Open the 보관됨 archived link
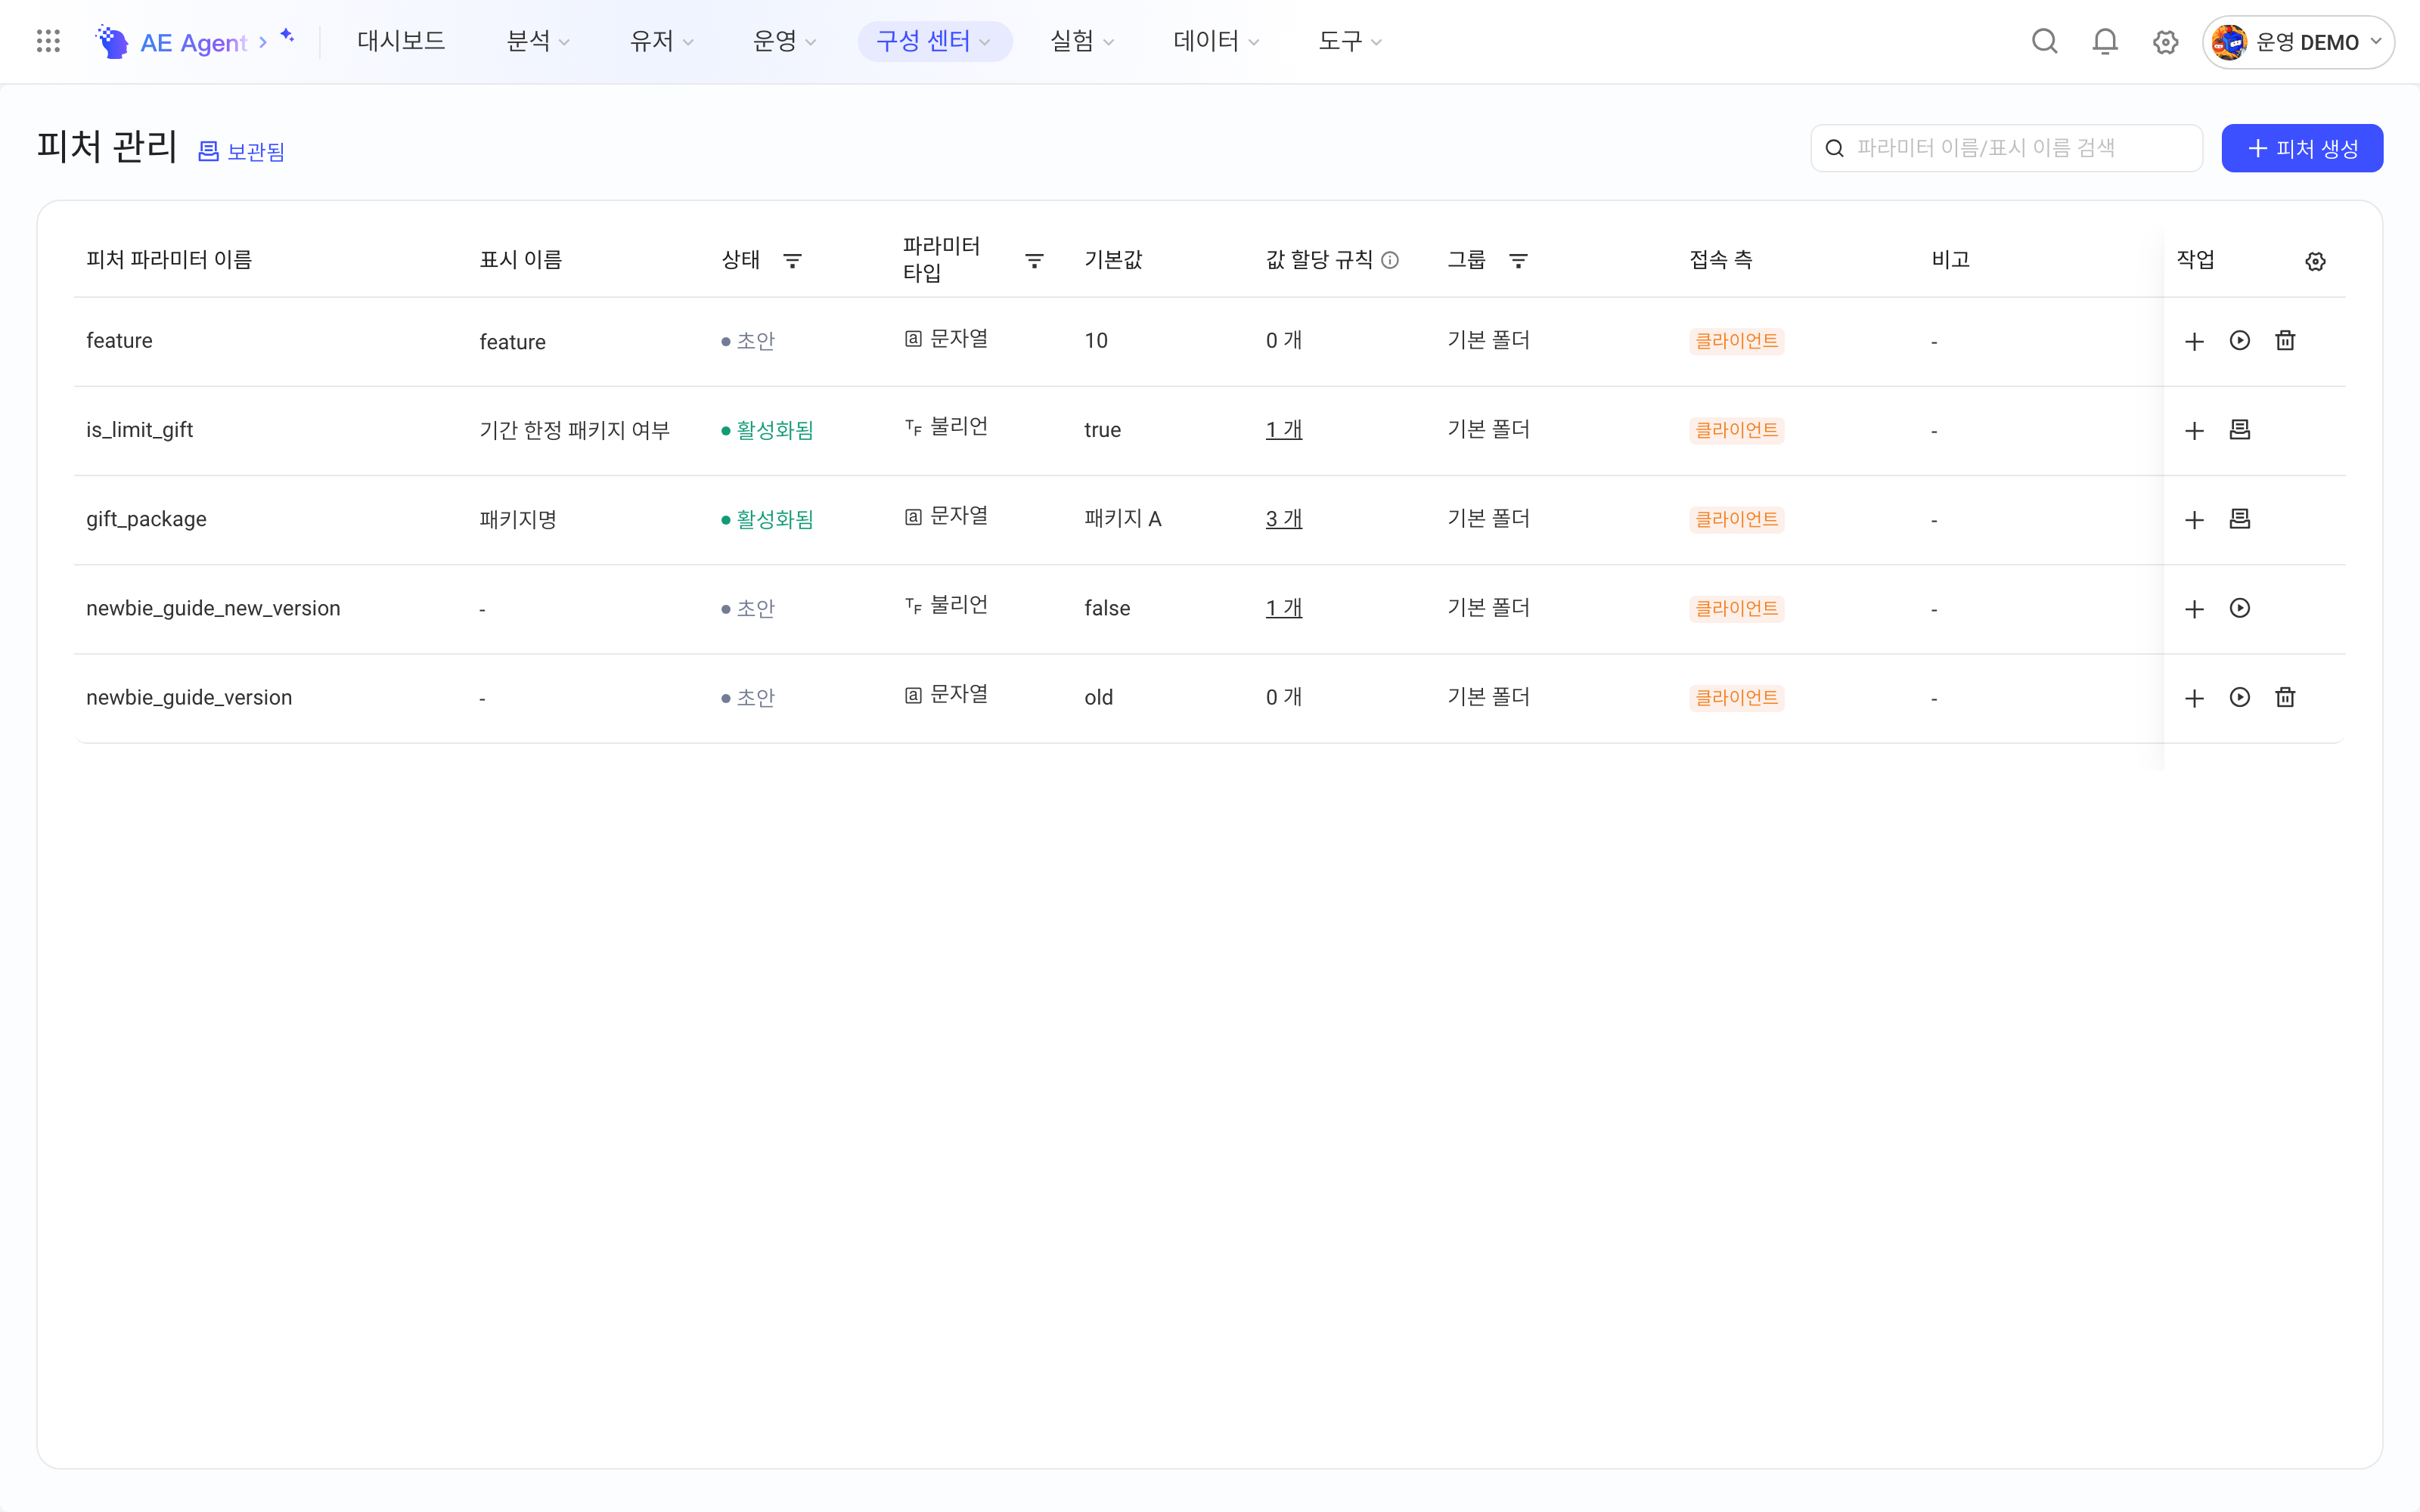 [241, 151]
